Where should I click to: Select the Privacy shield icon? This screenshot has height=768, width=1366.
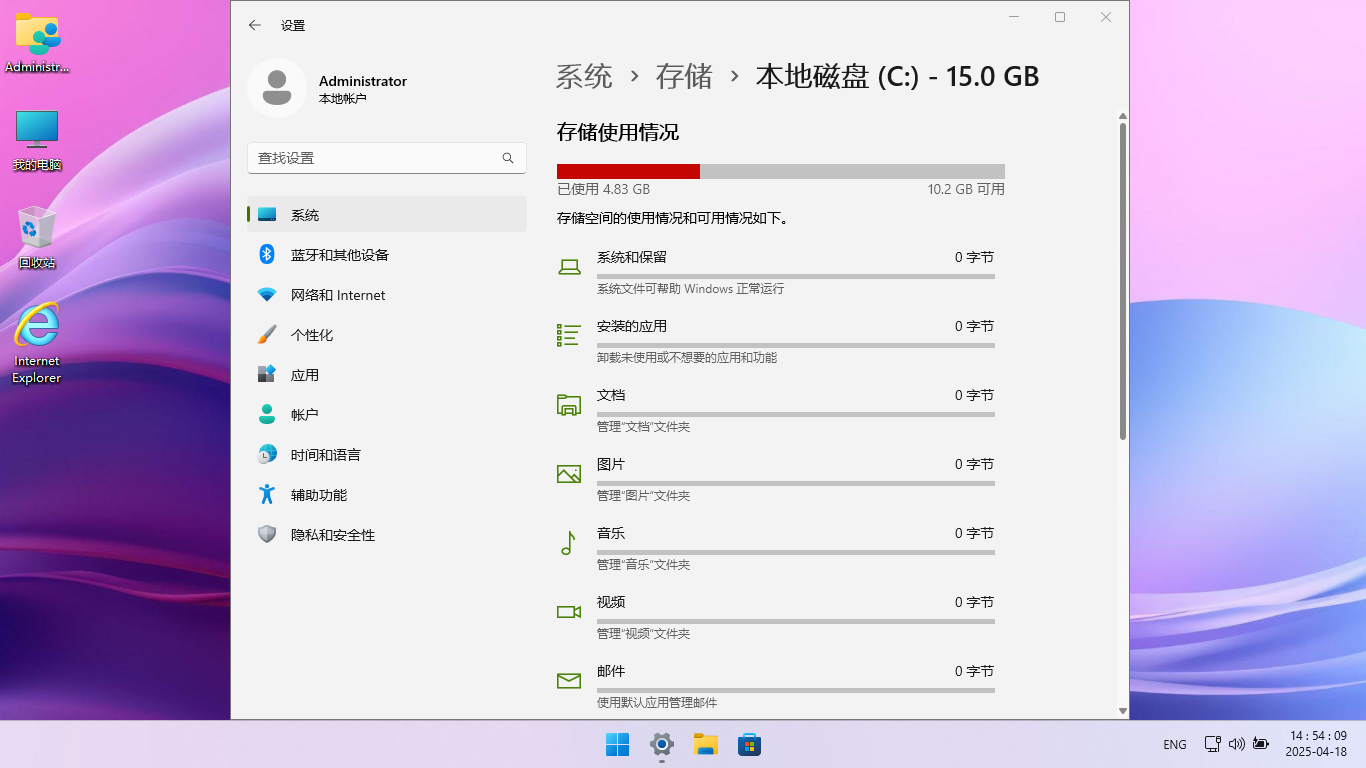click(x=267, y=534)
